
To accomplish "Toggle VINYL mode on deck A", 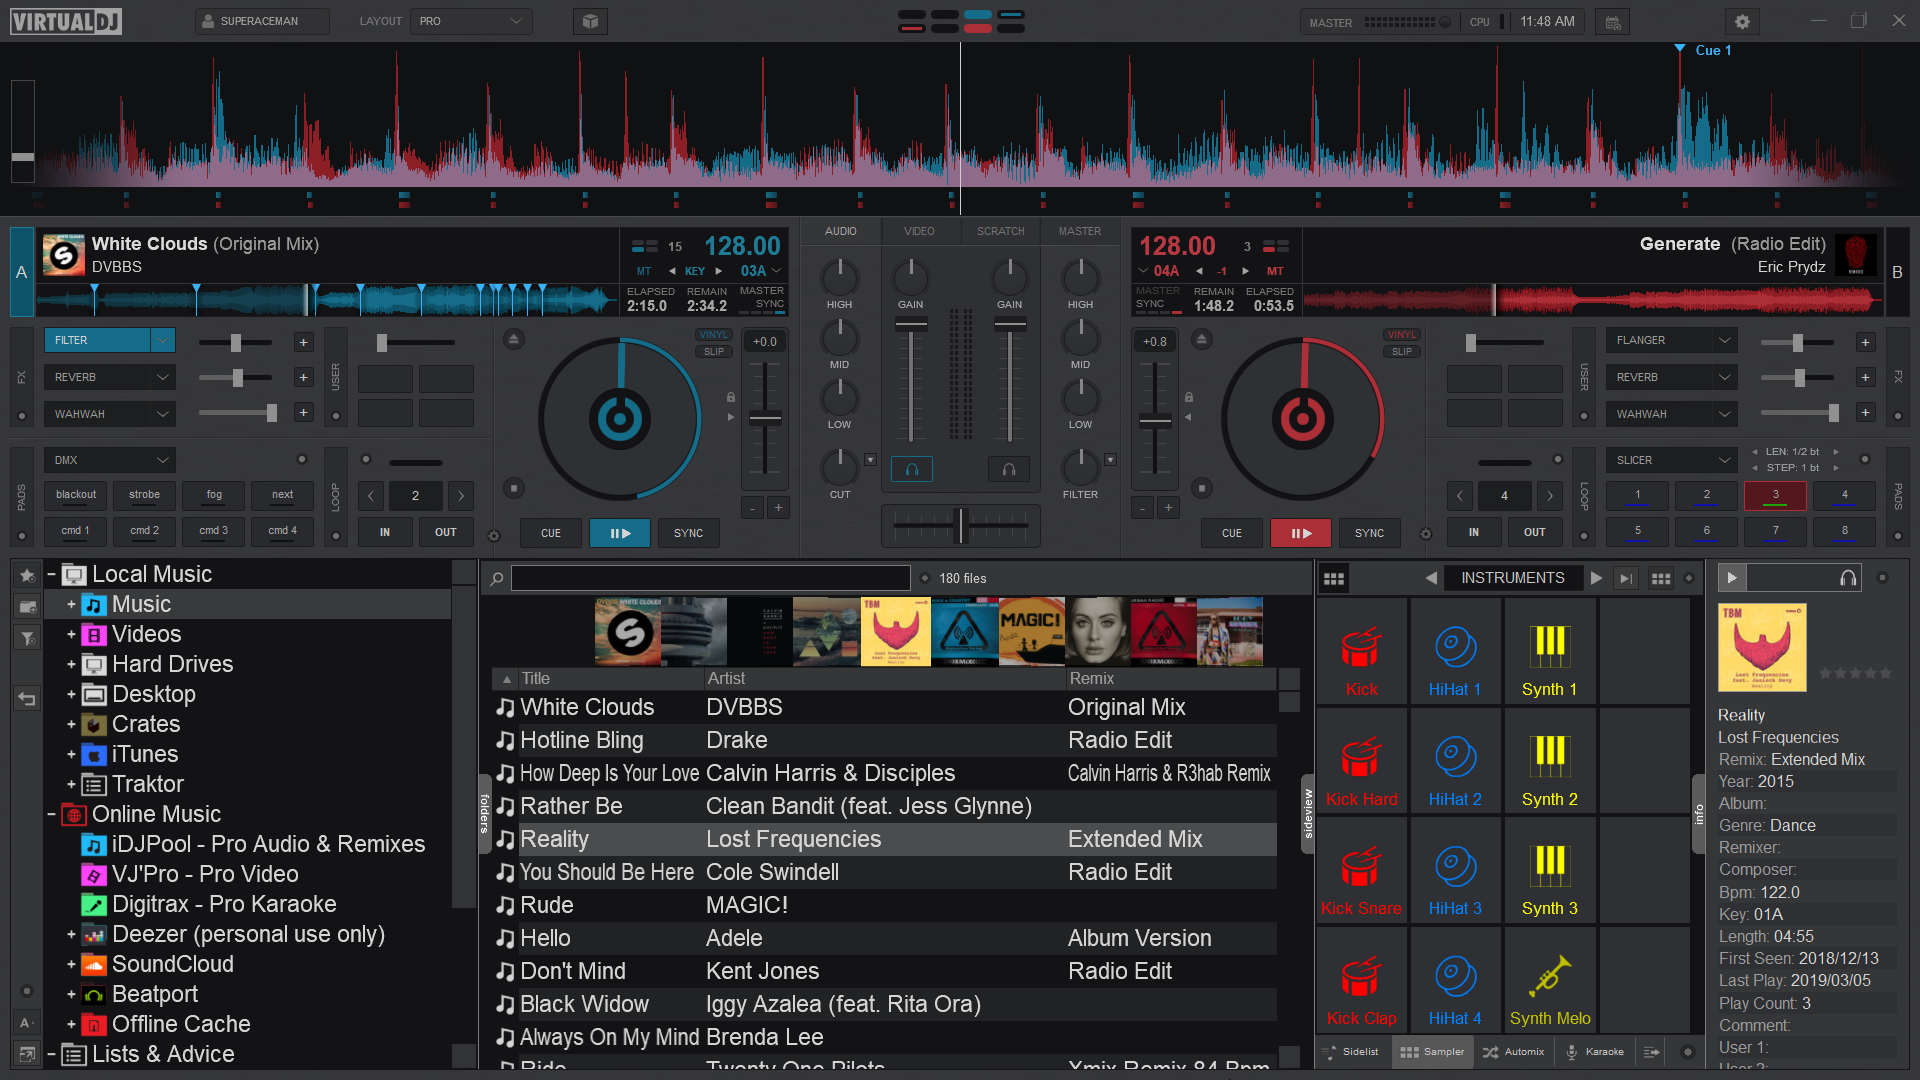I will [713, 335].
